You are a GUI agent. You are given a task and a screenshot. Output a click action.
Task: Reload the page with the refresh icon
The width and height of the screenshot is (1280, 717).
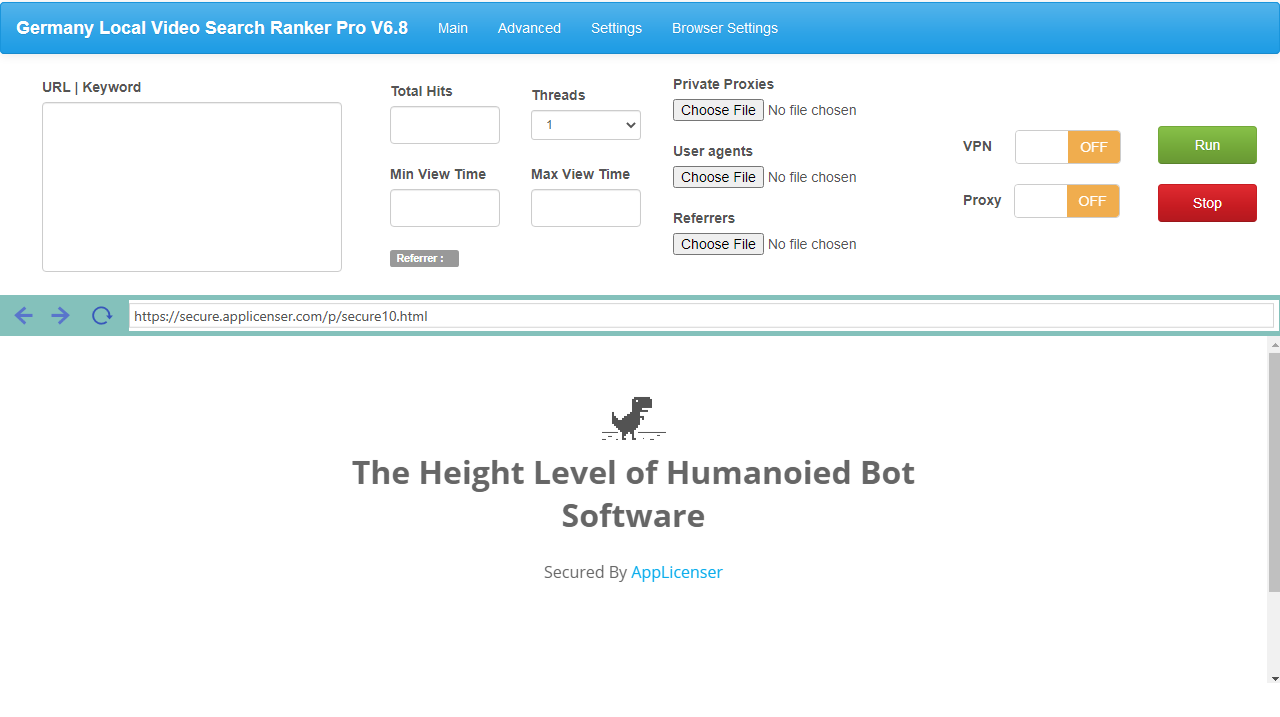101,316
